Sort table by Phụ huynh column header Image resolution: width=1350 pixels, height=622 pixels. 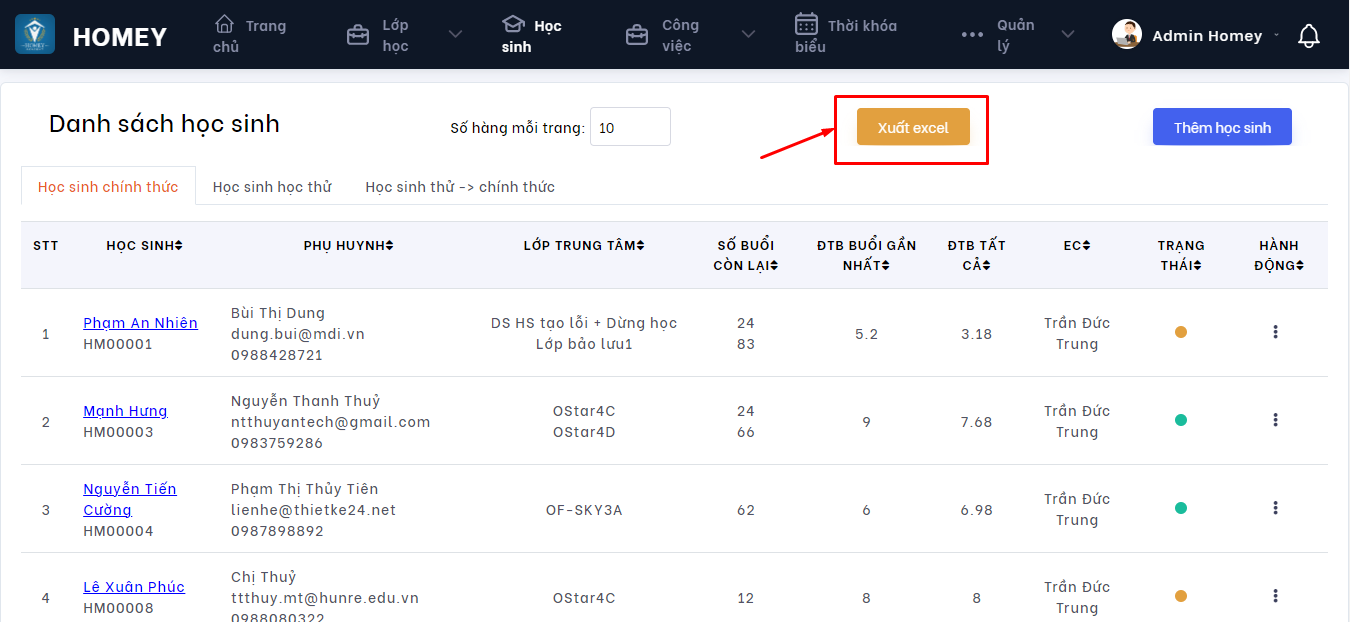349,246
